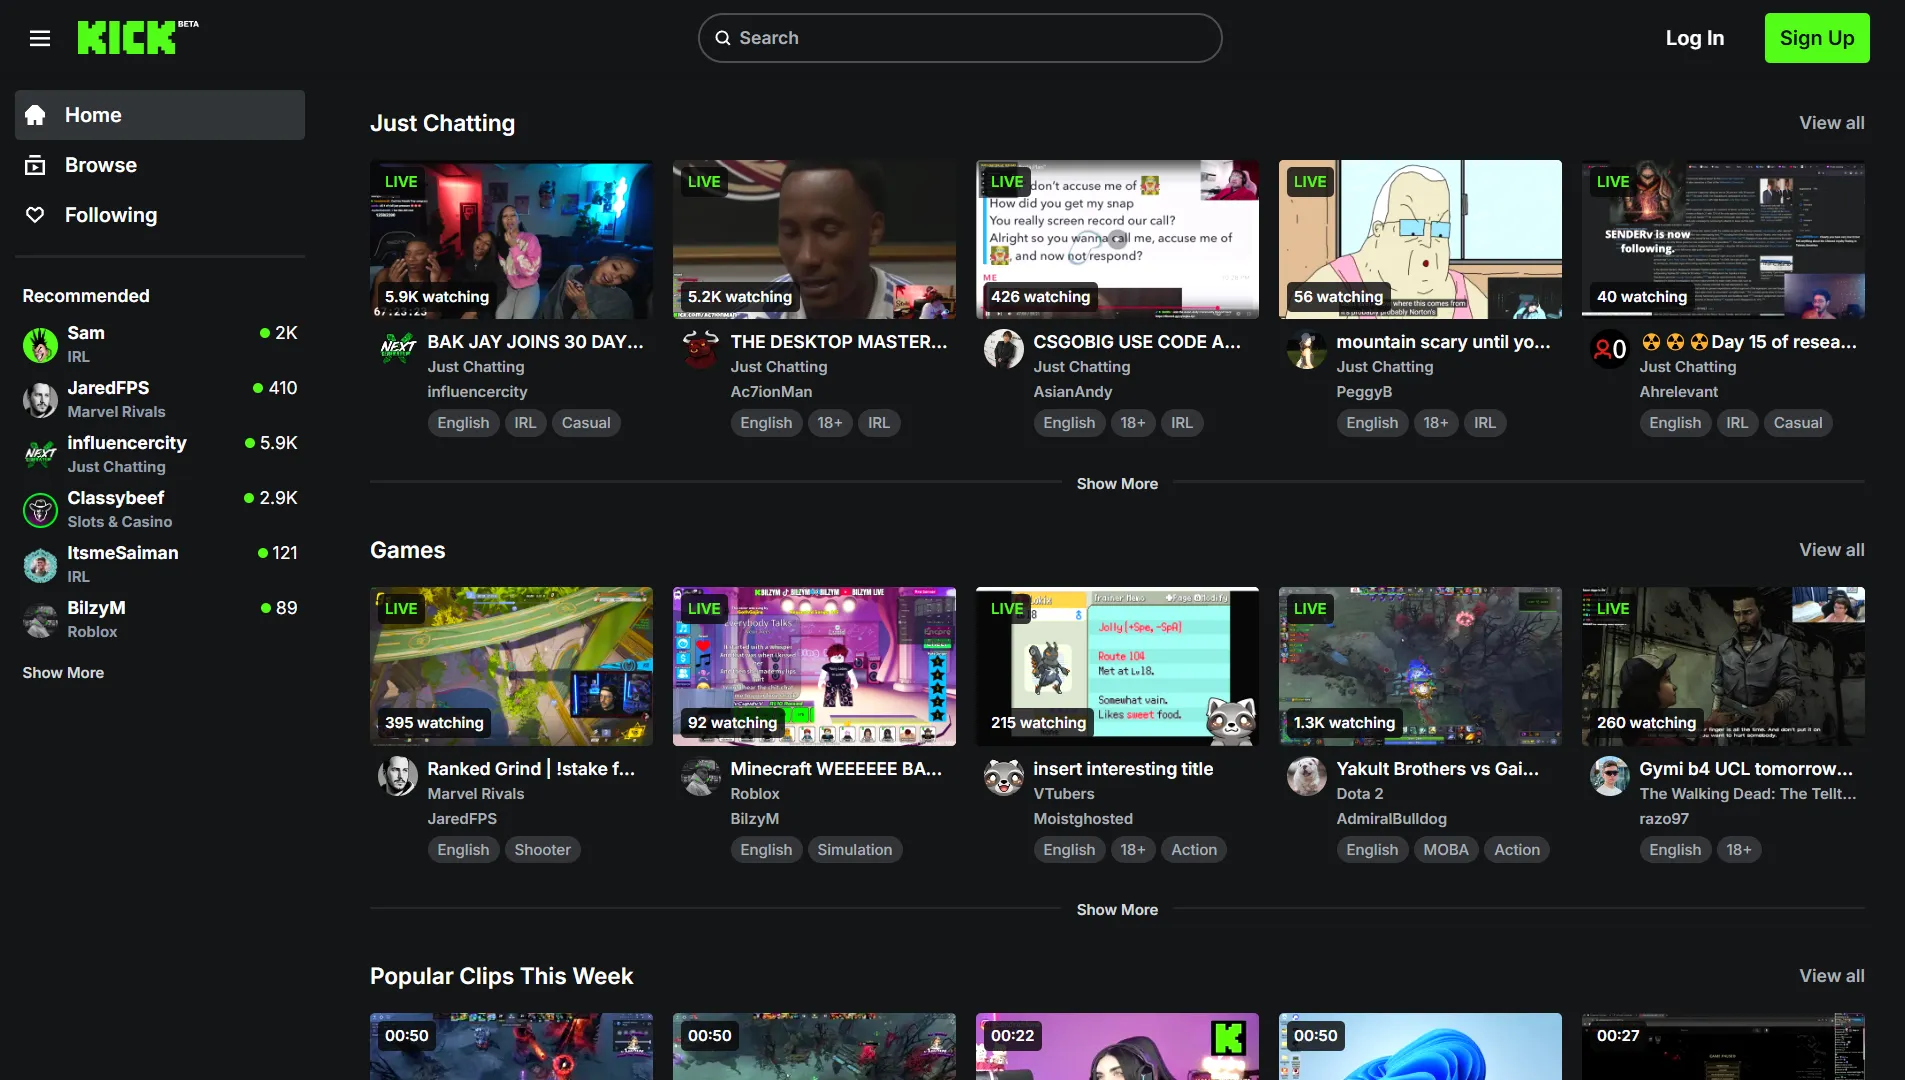Click the Home icon in sidebar
Screen dimensions: 1905x1080
pos(35,115)
